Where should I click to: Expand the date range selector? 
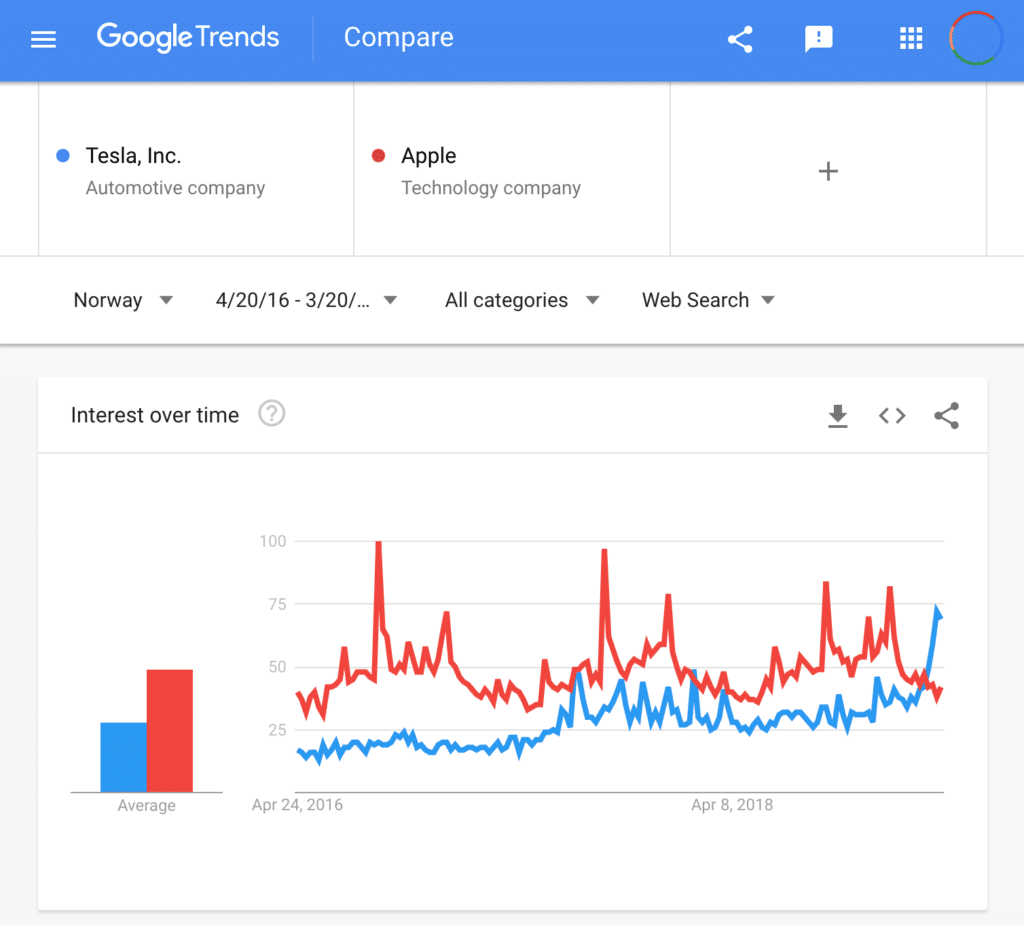(303, 300)
